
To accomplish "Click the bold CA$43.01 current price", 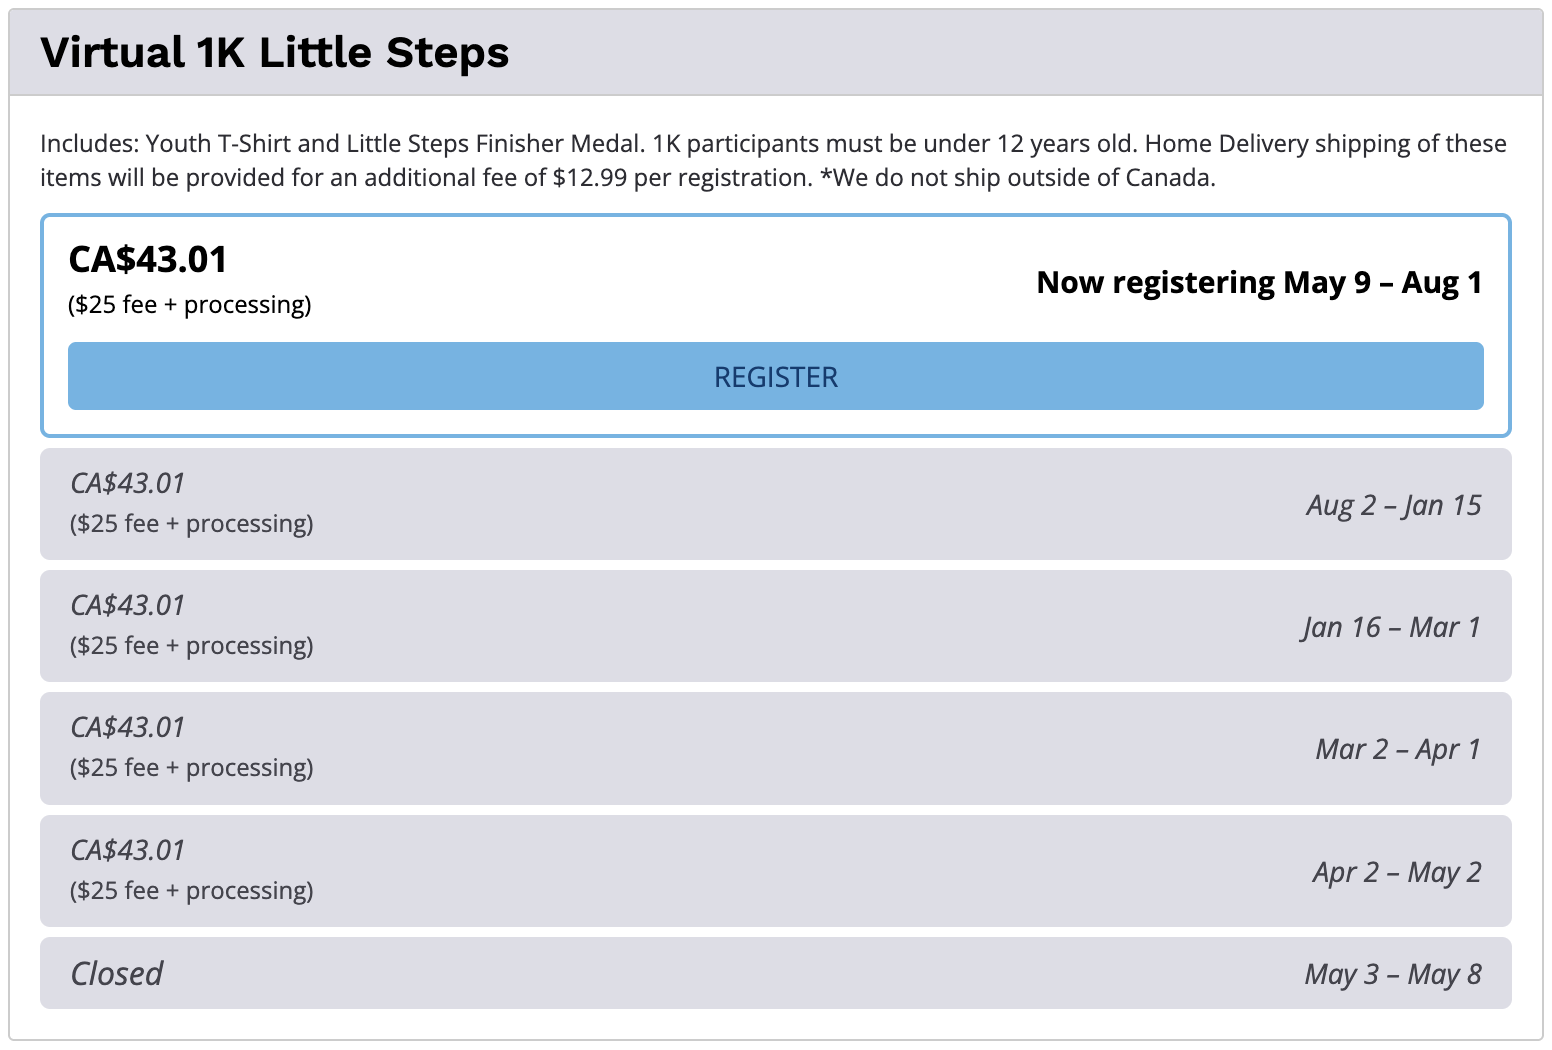I will pos(148,259).
